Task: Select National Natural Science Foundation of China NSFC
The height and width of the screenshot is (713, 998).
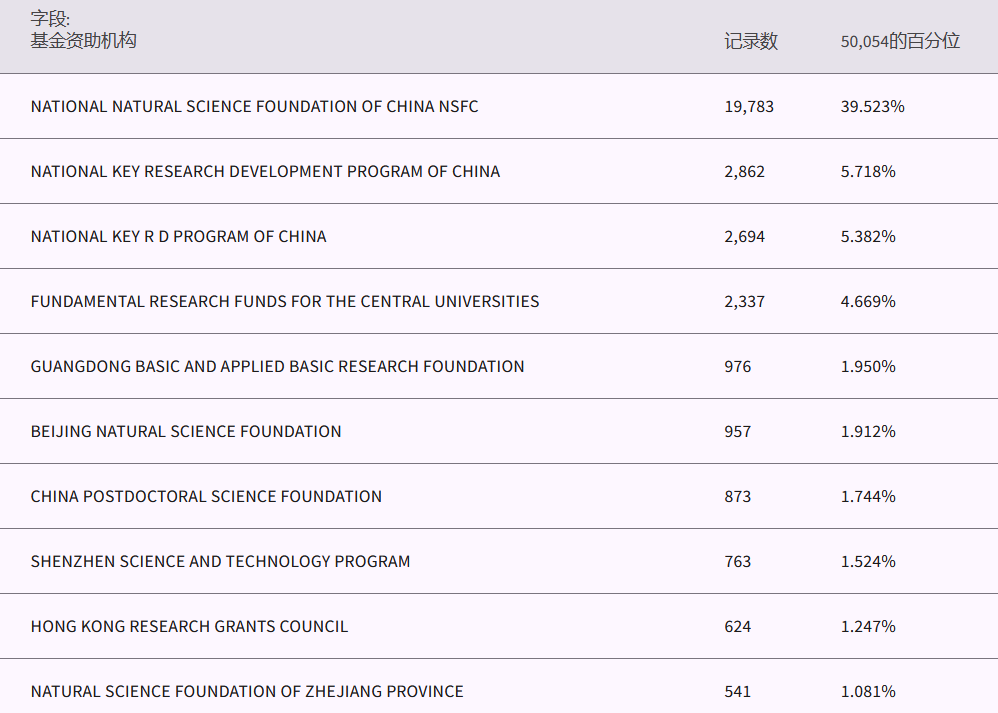Action: pos(254,106)
